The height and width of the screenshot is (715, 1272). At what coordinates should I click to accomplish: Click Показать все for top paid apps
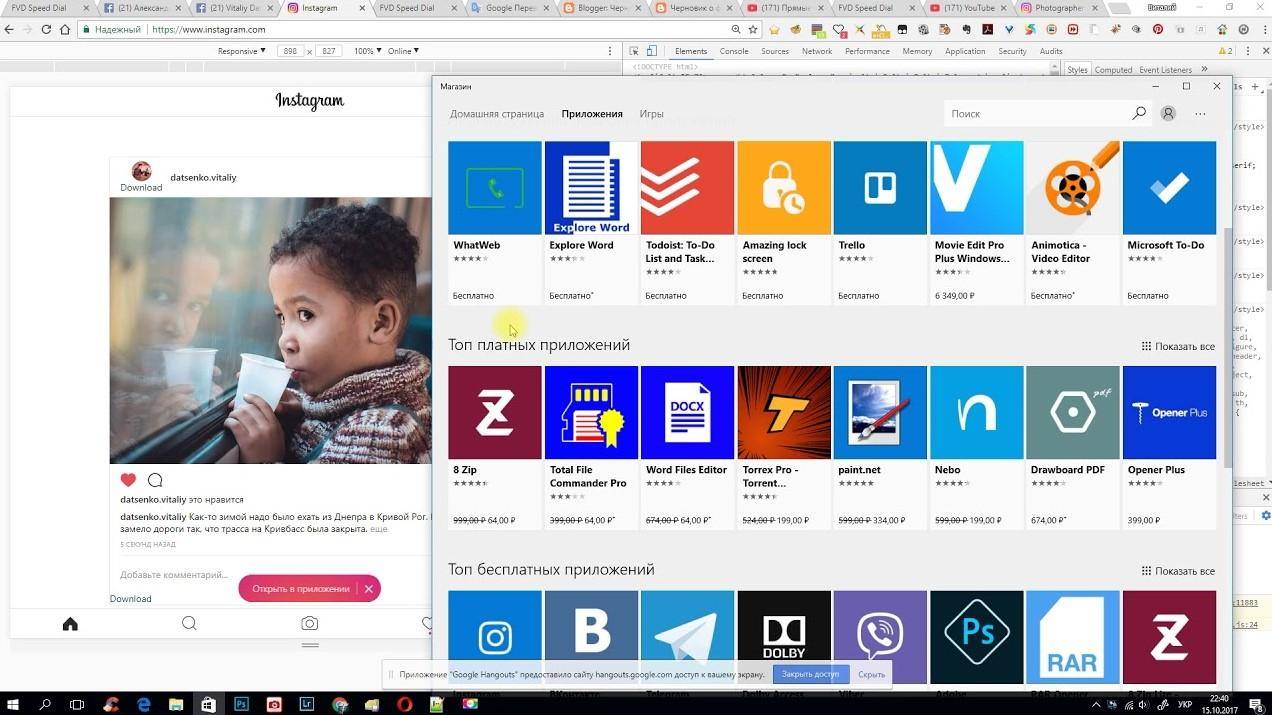(x=1178, y=347)
